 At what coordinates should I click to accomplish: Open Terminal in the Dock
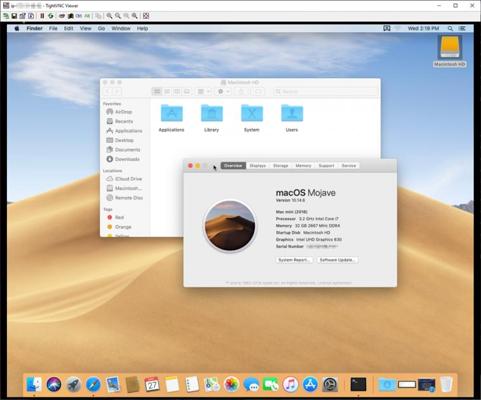(x=358, y=384)
